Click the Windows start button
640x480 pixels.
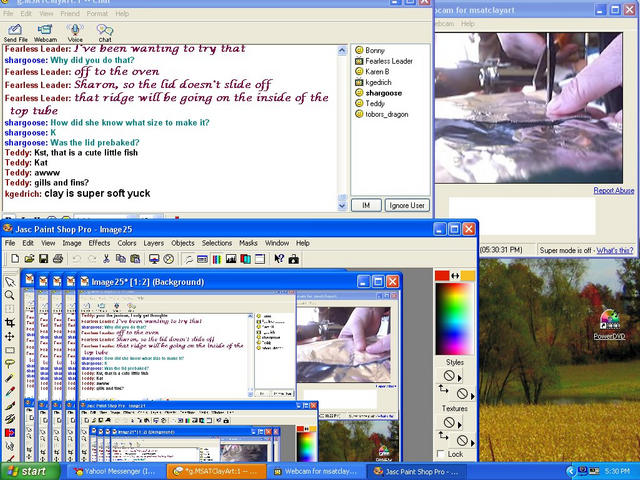point(29,471)
